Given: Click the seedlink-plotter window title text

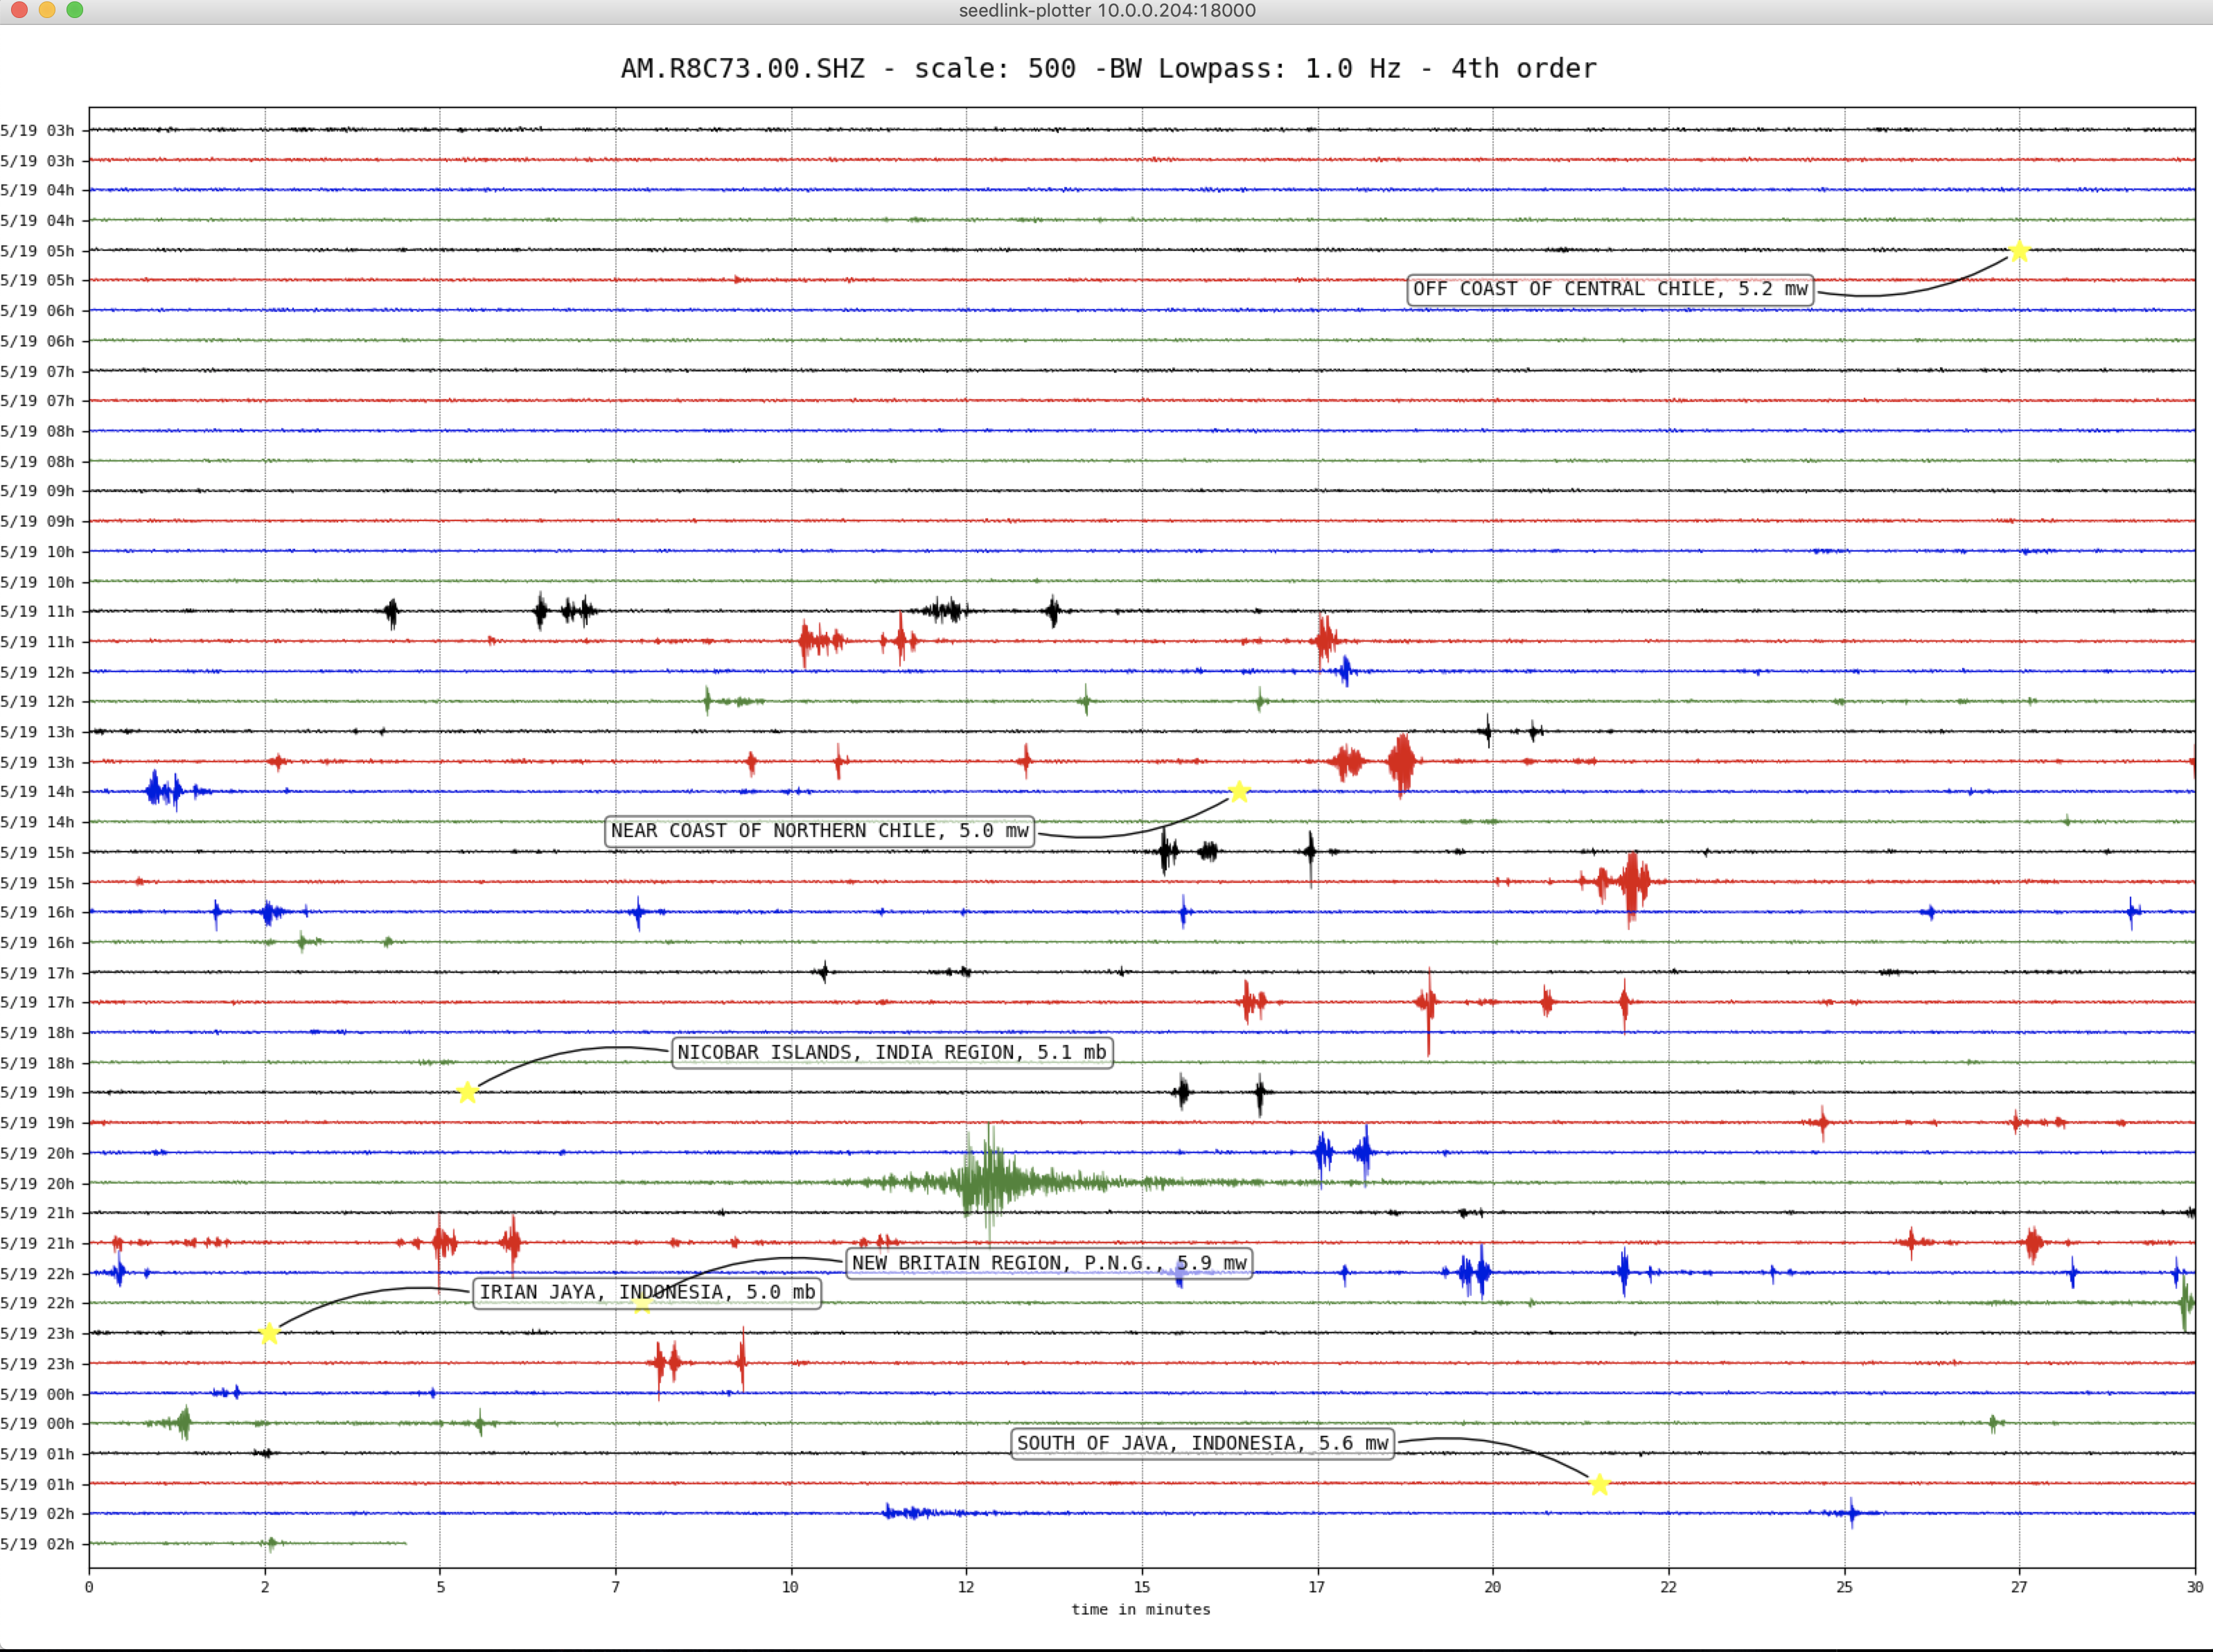Looking at the screenshot, I should (1107, 10).
